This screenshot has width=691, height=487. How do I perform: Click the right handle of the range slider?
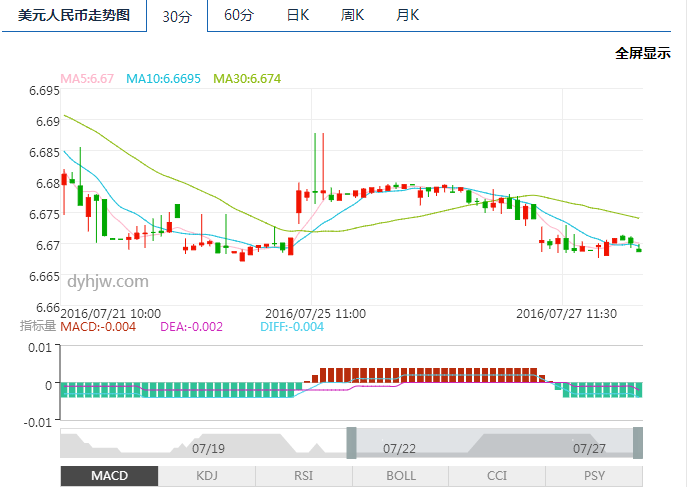tap(637, 443)
